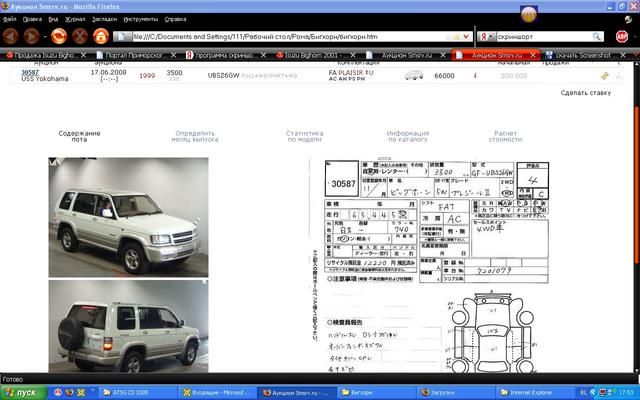Launch Firefox from quick launch icon
The image size is (640, 400).
69,393
